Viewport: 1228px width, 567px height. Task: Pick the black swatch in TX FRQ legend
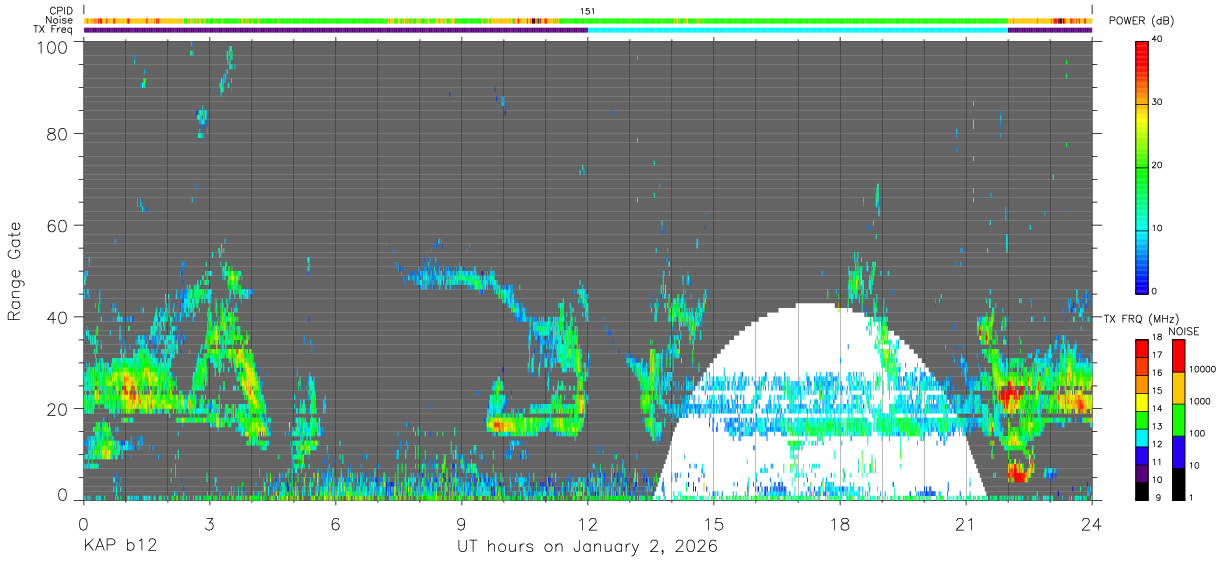[x=1141, y=490]
